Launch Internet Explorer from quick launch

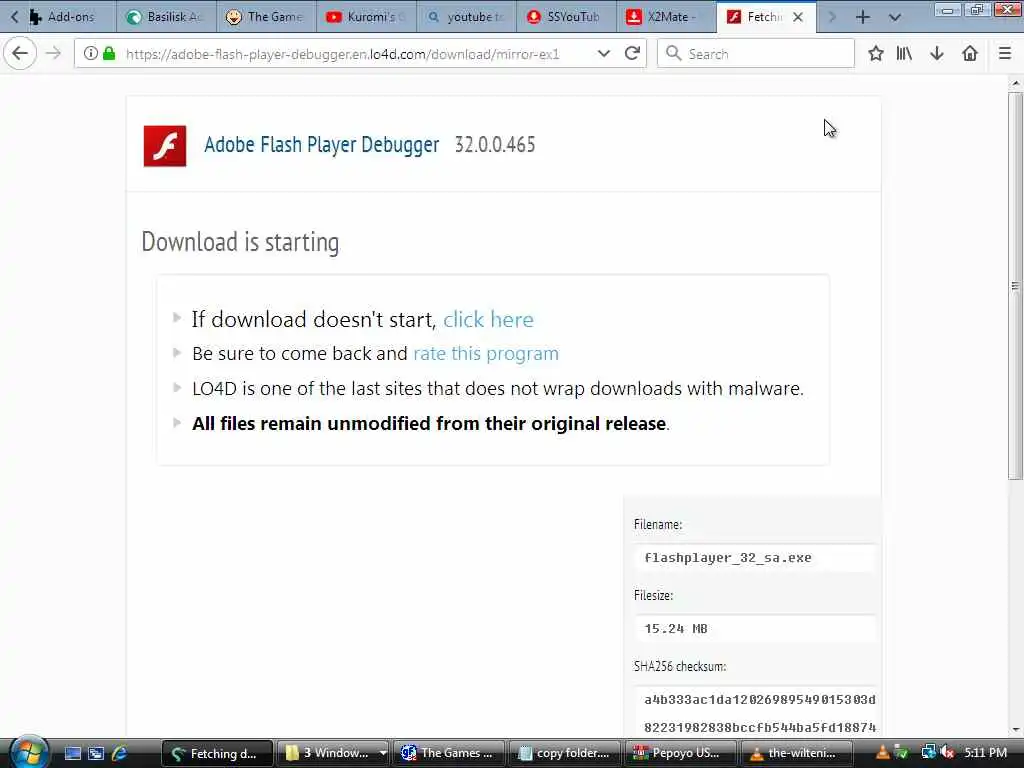pos(120,754)
